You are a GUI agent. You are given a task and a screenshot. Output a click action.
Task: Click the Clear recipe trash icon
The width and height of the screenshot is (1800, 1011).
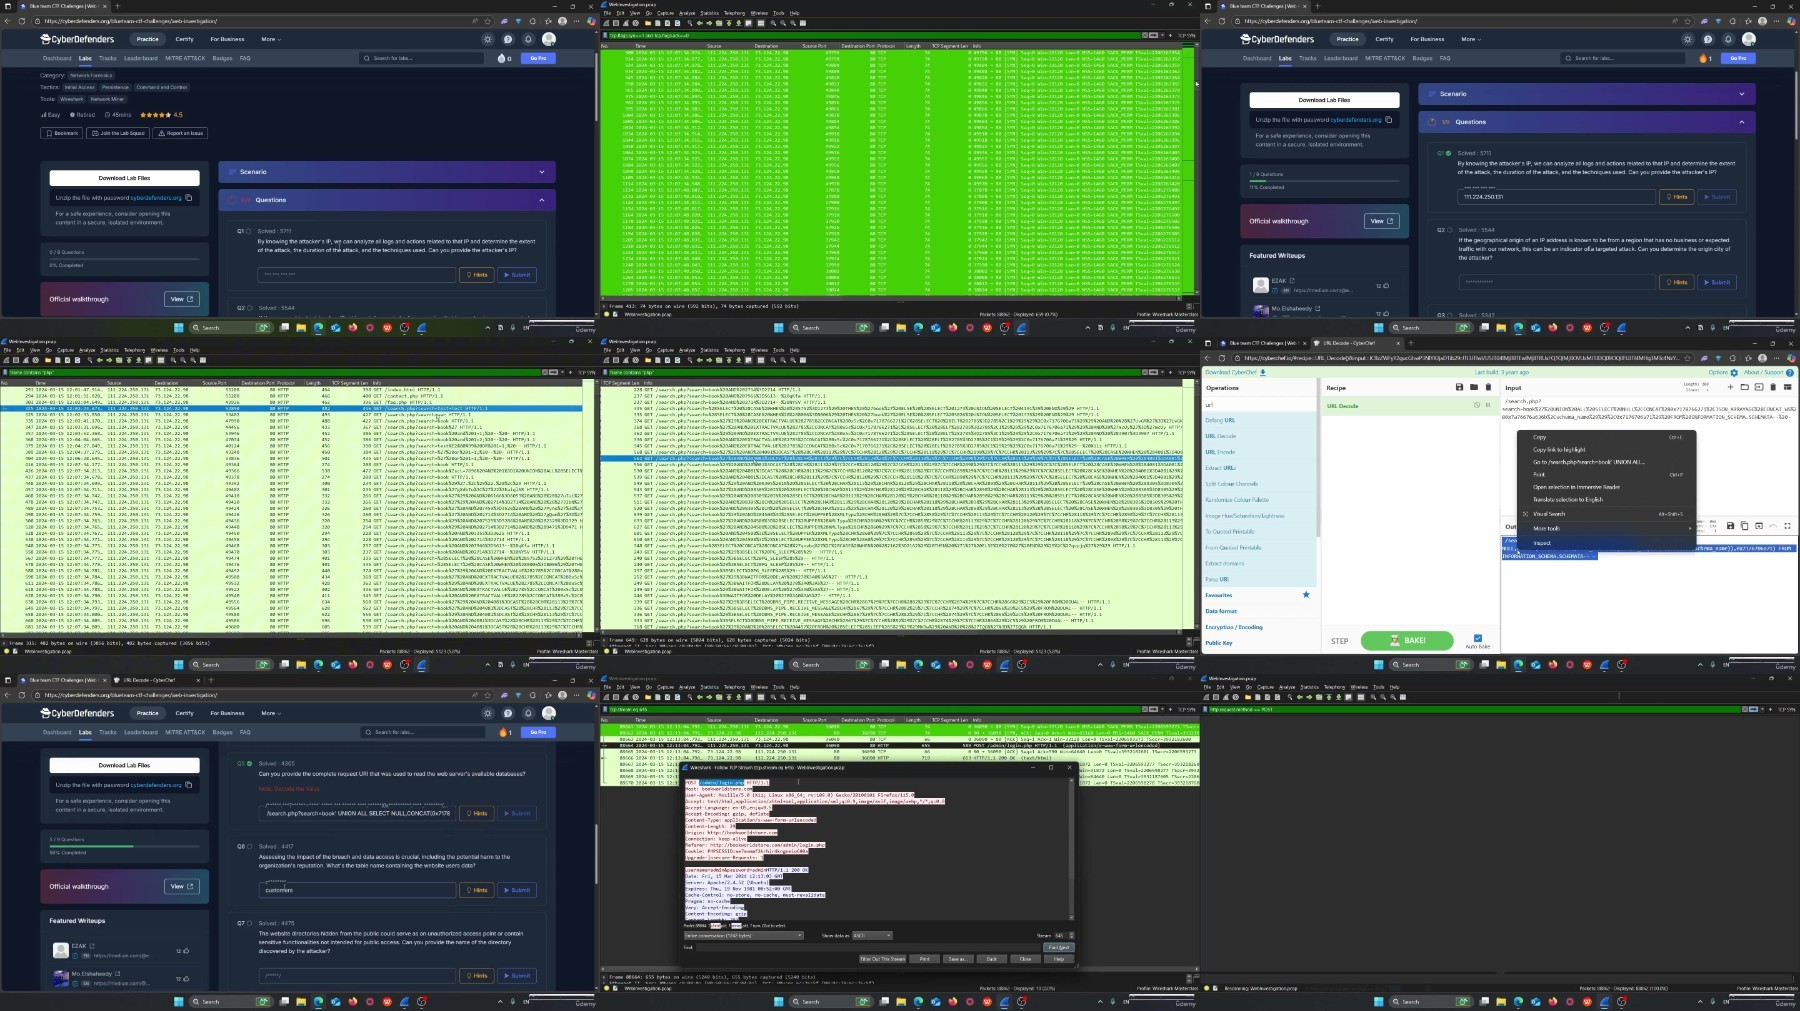pyautogui.click(x=1488, y=387)
